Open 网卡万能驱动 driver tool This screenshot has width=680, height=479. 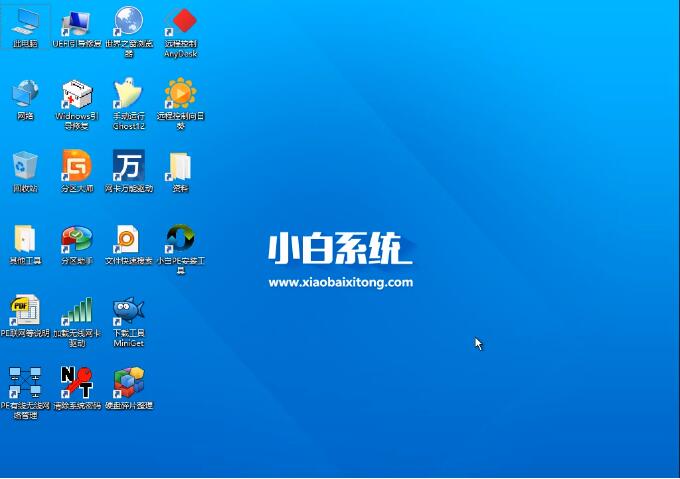[128, 165]
